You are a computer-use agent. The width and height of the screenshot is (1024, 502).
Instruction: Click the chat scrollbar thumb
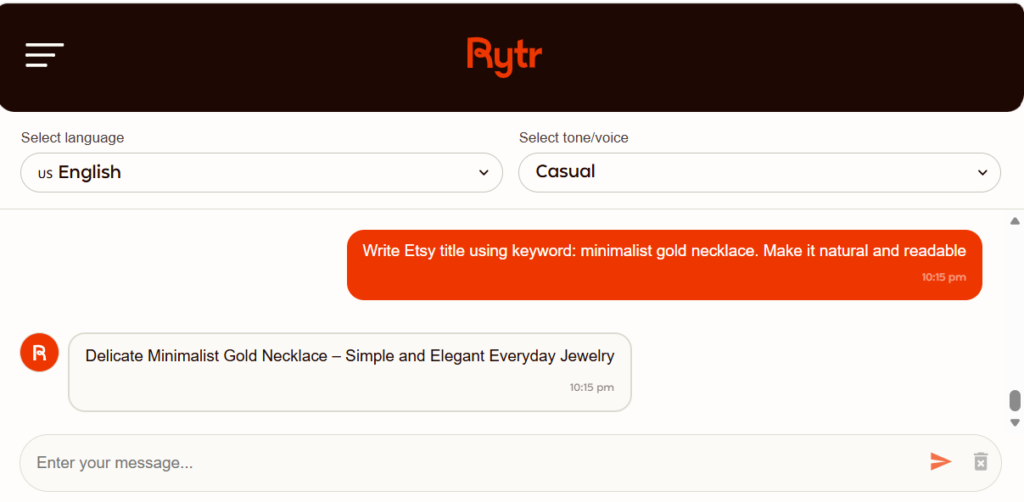point(1015,401)
